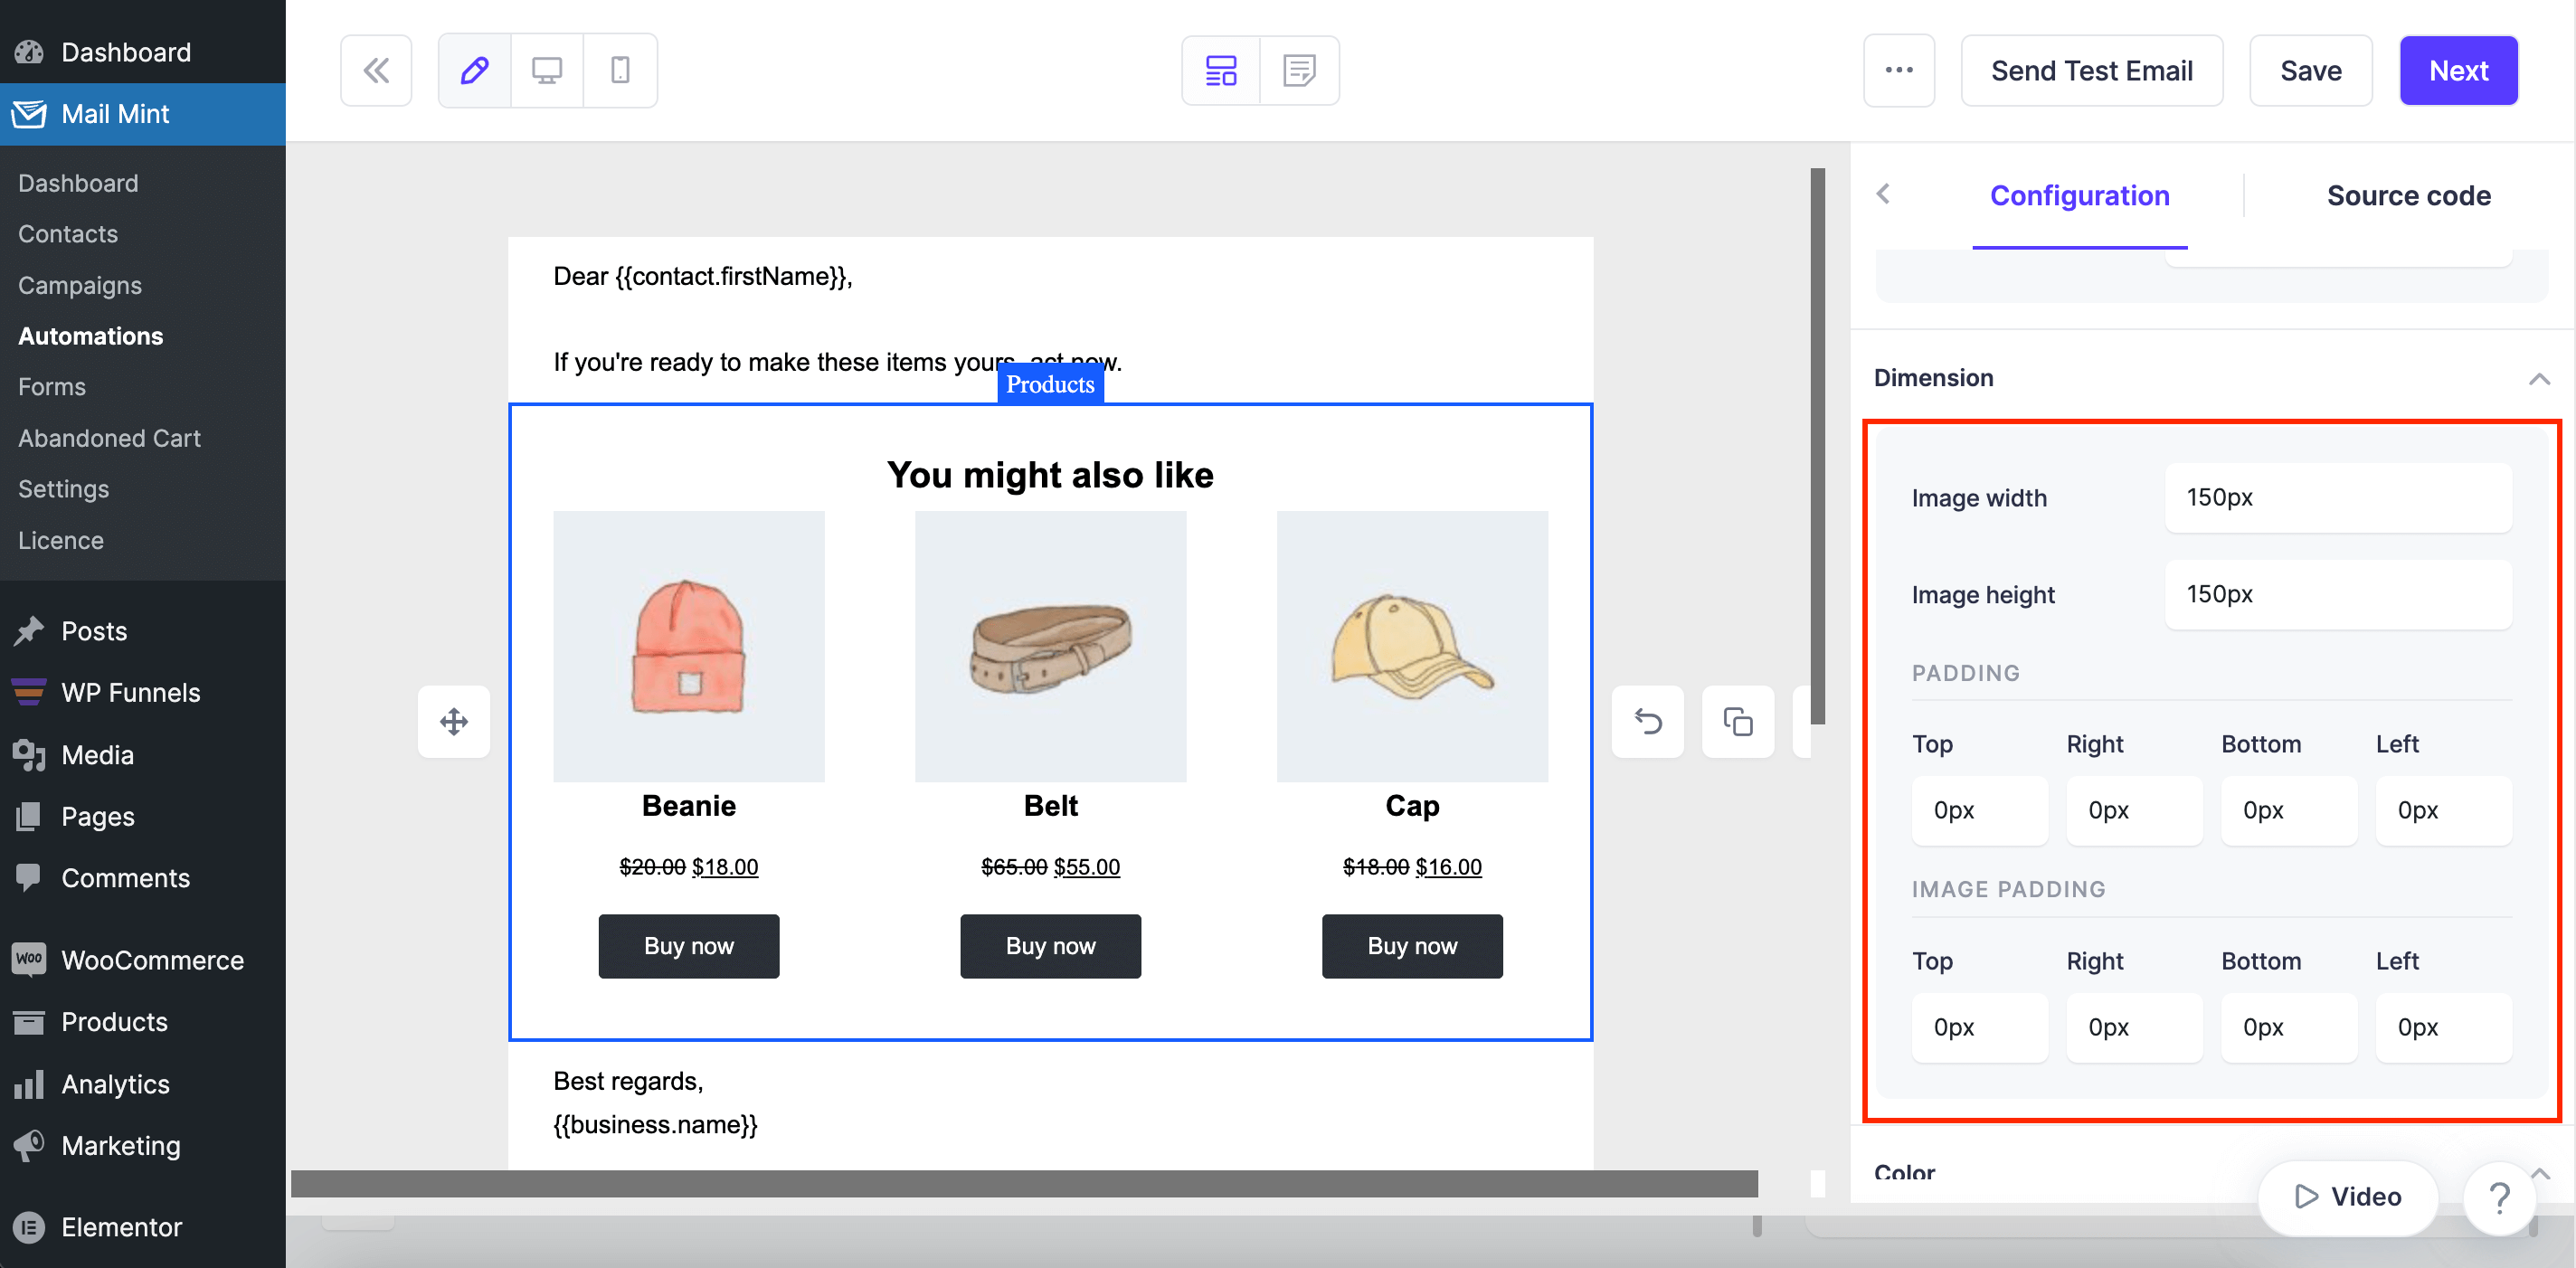Click the Next button

pos(2459,71)
